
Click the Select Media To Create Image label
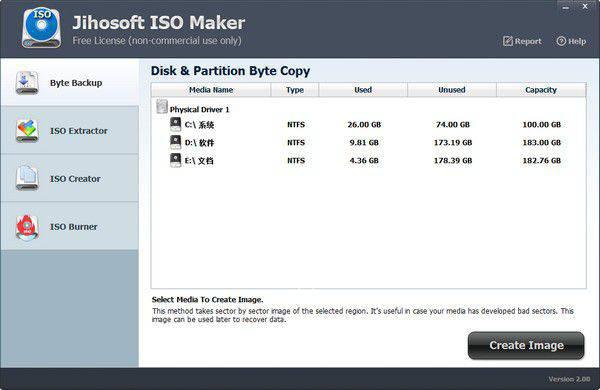pyautogui.click(x=207, y=300)
